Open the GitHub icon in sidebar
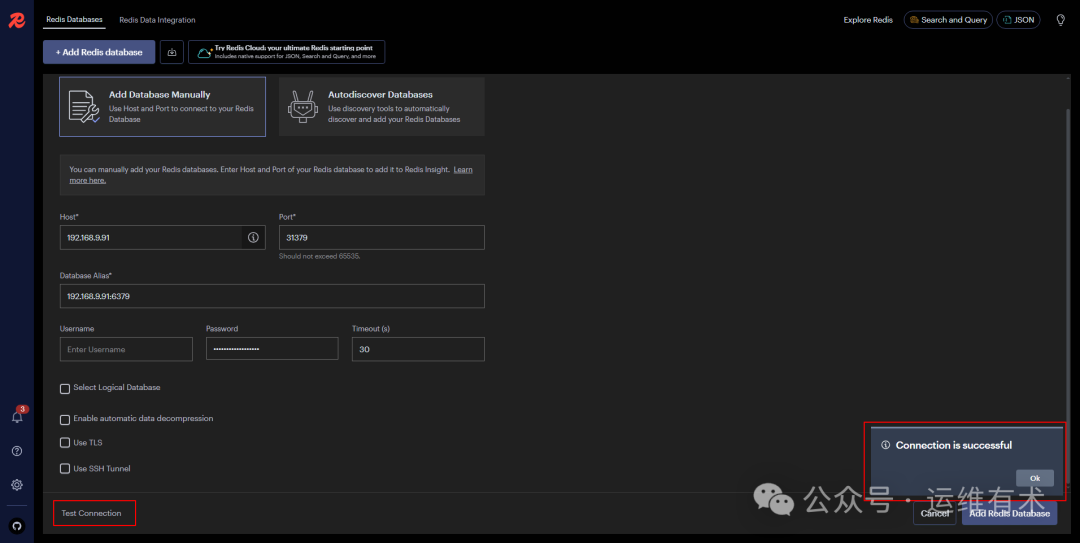Image resolution: width=1080 pixels, height=543 pixels. (17, 526)
